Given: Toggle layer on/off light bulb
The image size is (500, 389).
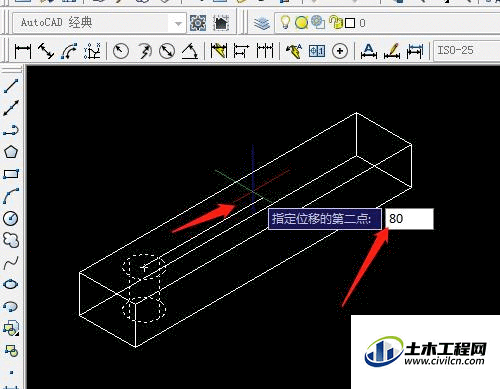Looking at the screenshot, I should point(285,23).
